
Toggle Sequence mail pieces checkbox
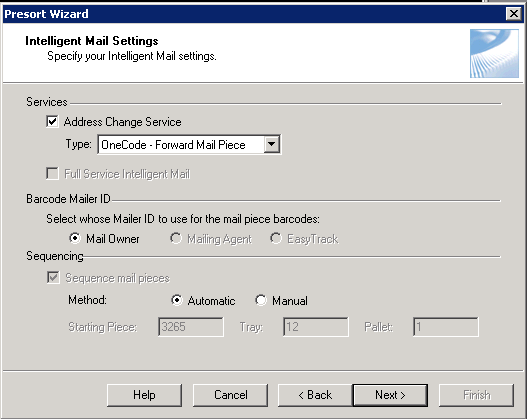click(x=53, y=278)
